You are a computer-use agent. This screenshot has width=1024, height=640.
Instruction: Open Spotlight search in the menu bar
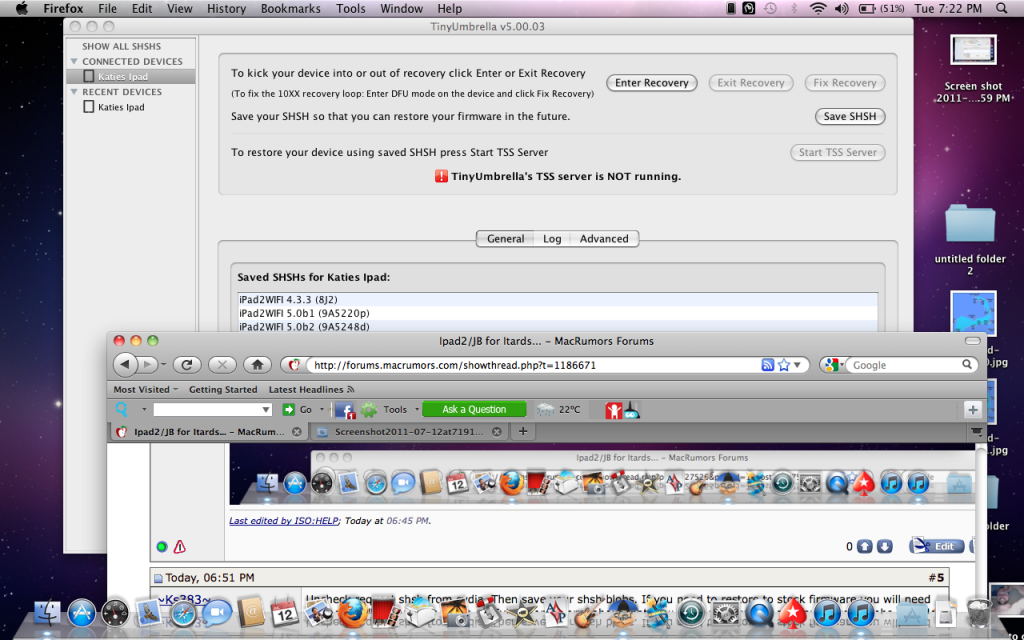coord(1002,8)
